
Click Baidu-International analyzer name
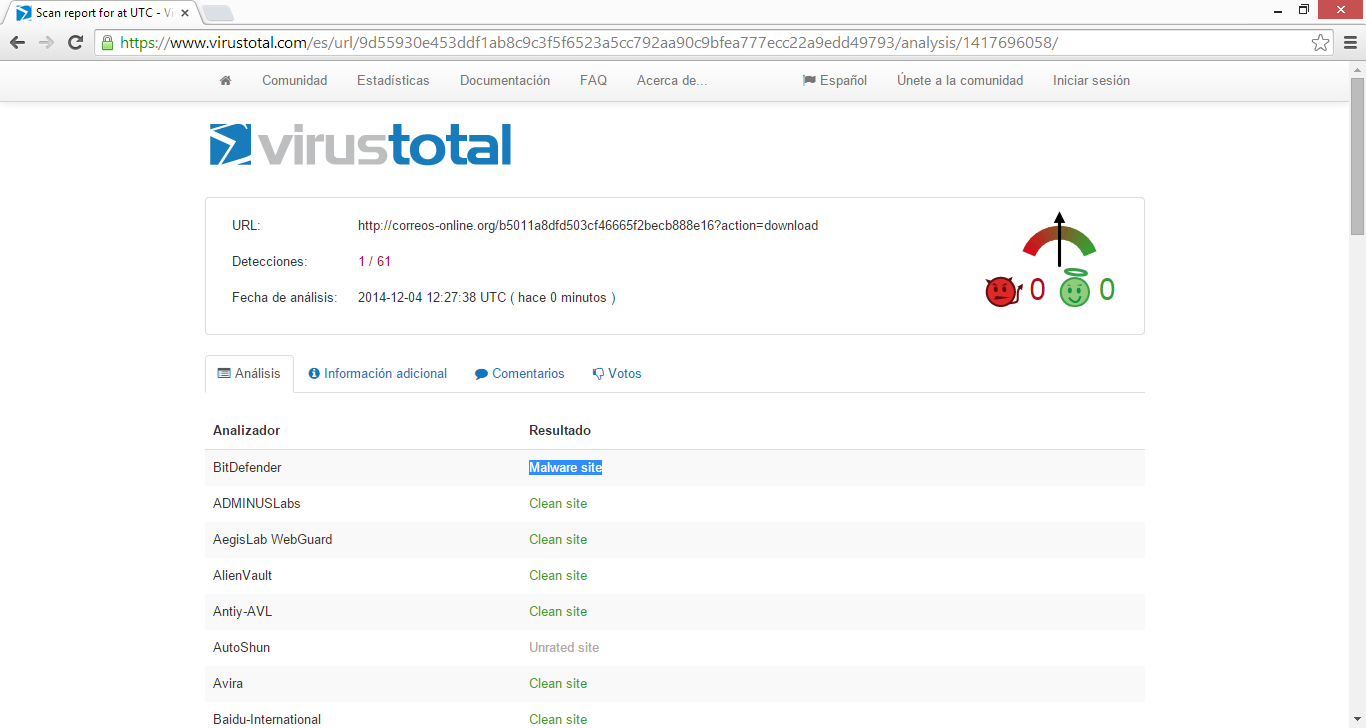pos(267,719)
